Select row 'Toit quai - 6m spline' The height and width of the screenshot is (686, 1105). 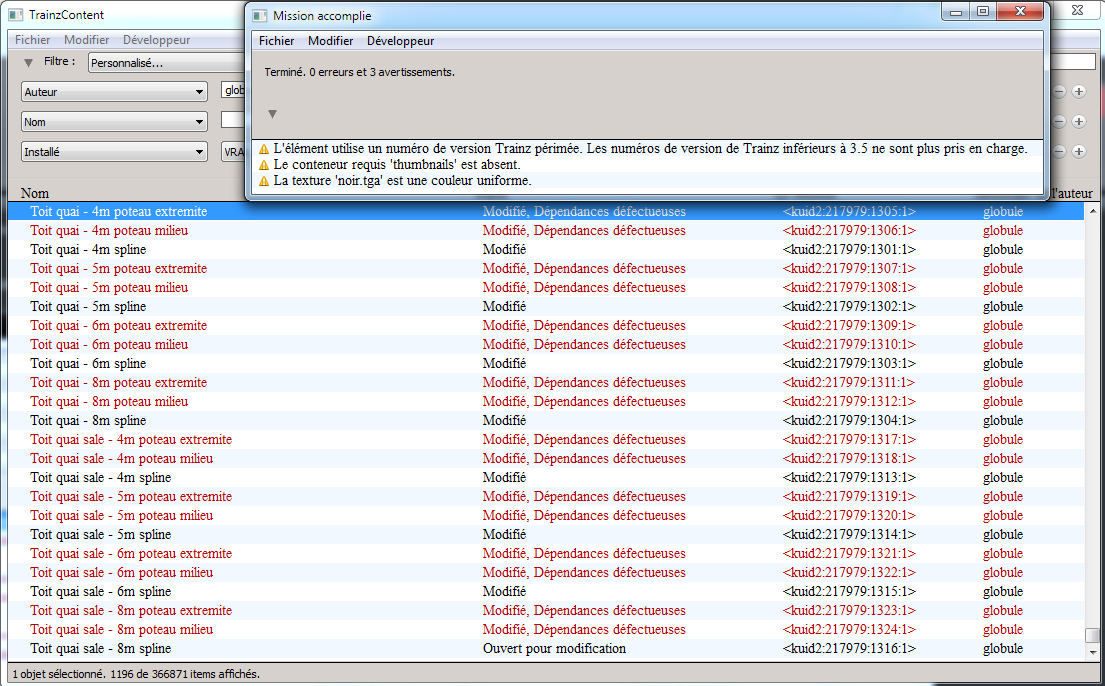pos(546,364)
